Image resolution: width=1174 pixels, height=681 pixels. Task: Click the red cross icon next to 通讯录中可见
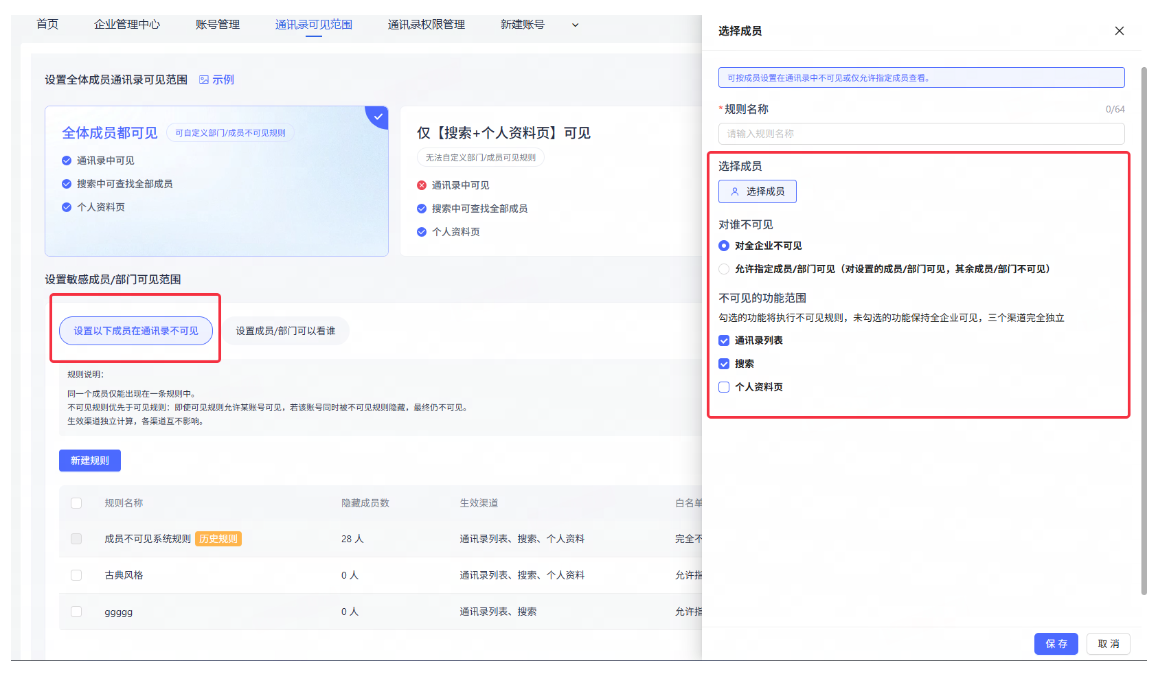tap(422, 186)
